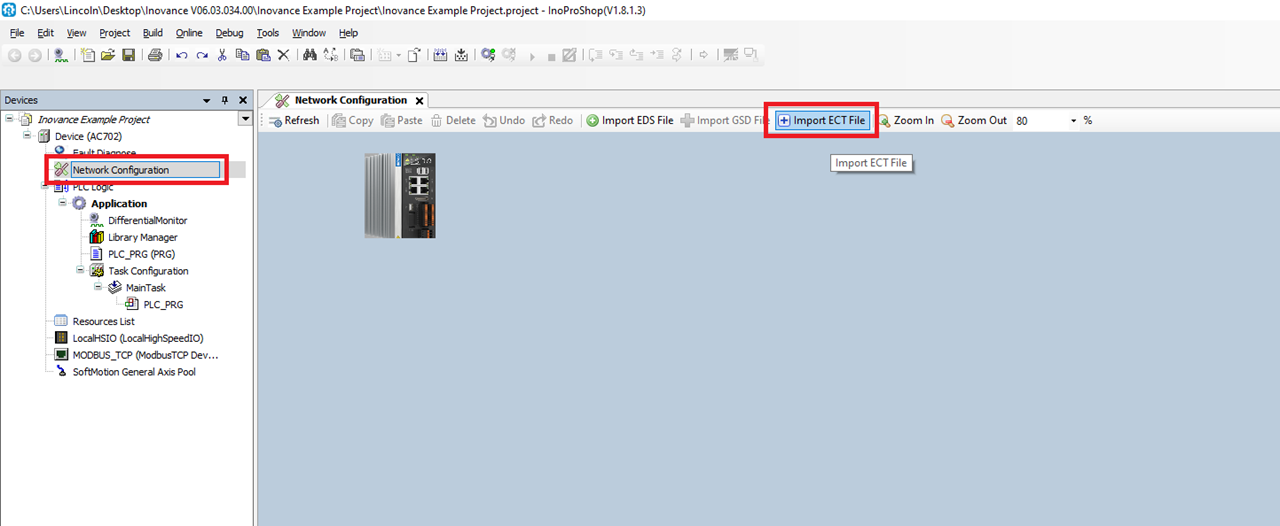Click the New project icon
The width and height of the screenshot is (1280, 526).
pos(88,55)
